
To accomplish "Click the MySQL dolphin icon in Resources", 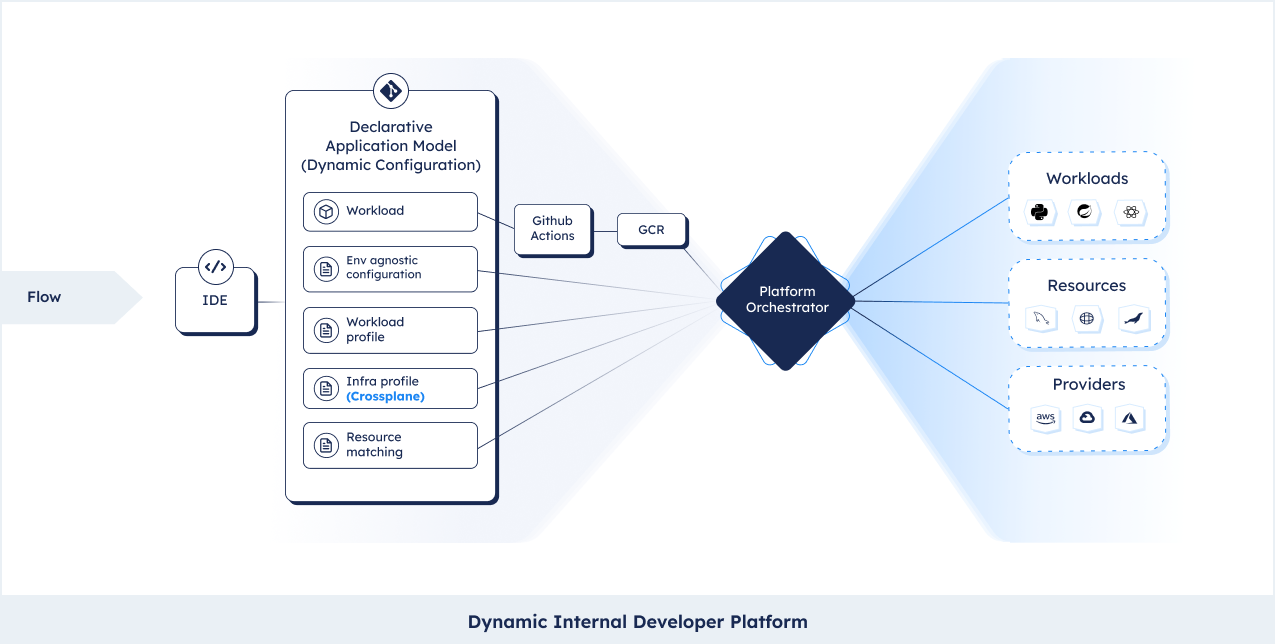I will coord(1040,319).
